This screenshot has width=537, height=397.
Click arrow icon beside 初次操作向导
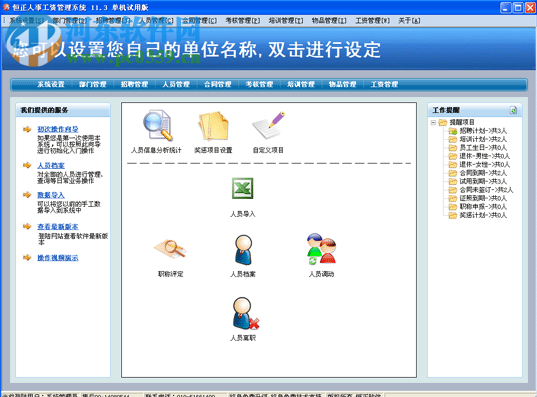27,129
